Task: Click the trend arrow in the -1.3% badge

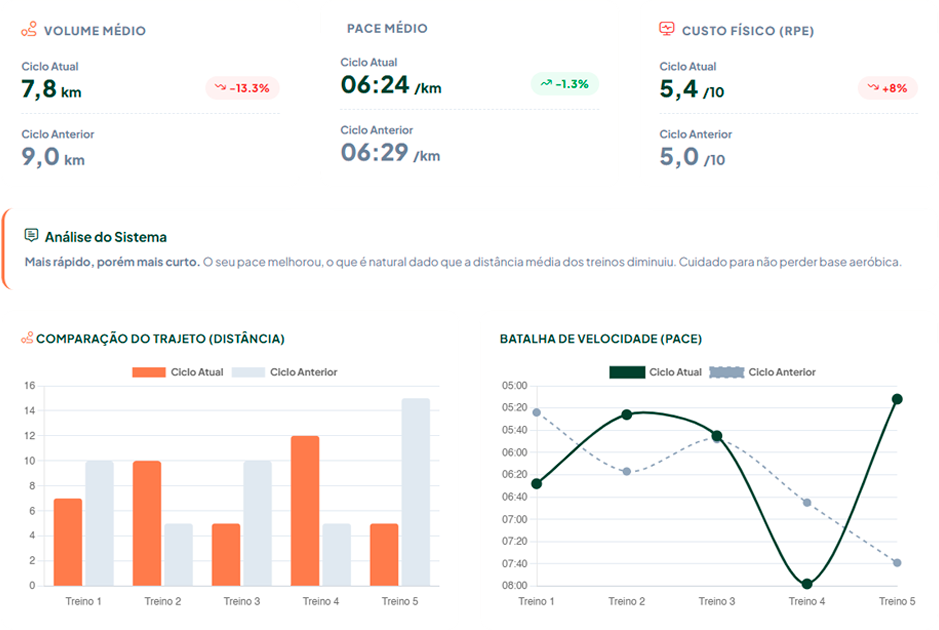Action: [x=546, y=84]
